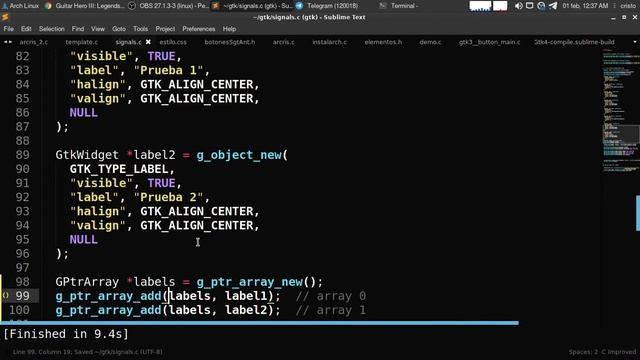640x360 pixels.
Task: Open the Goto menu
Action: pyautogui.click(x=119, y=29)
